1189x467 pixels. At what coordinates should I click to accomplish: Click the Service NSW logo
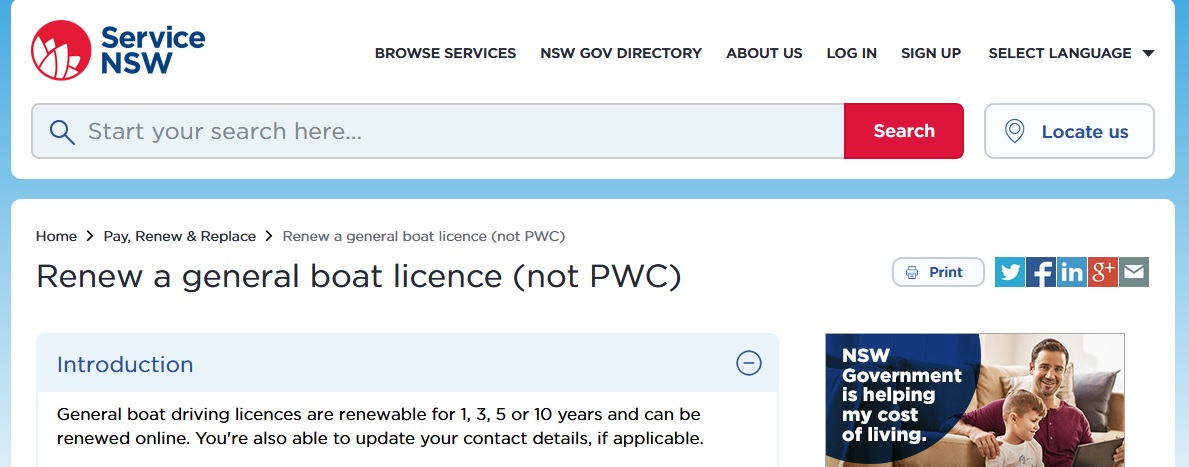coord(118,51)
